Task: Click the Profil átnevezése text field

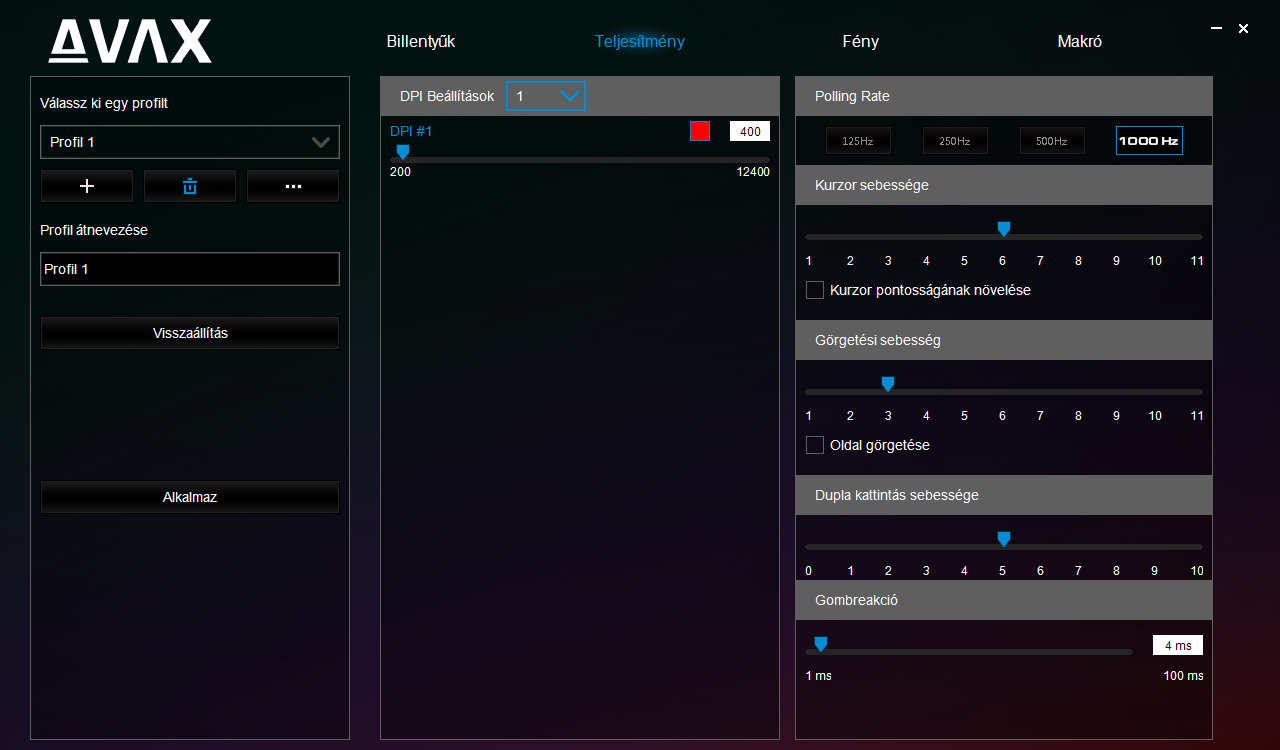Action: [190, 269]
